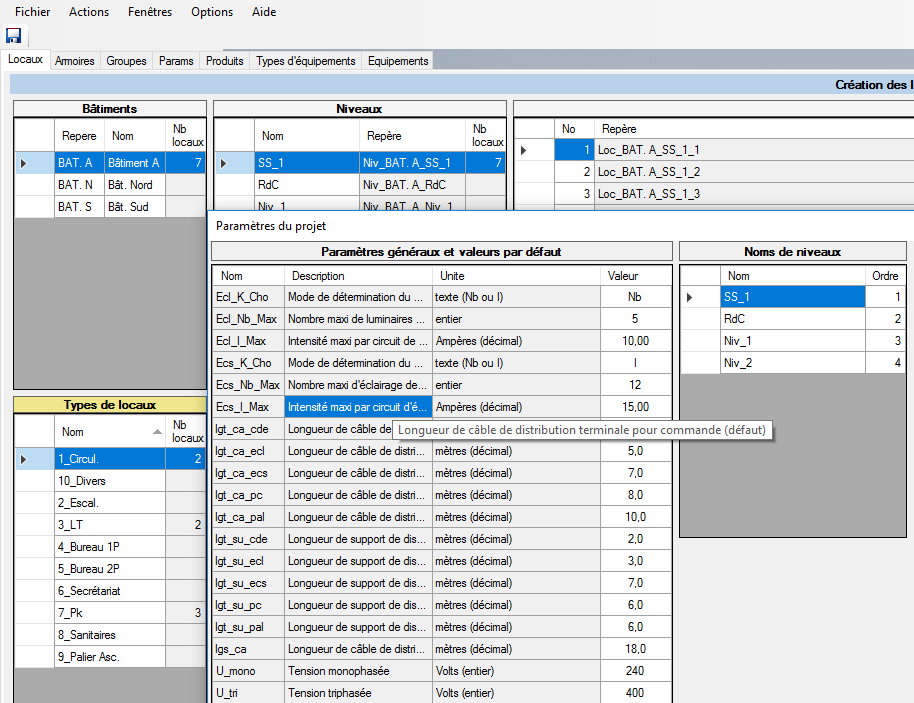
Task: Open the Aide menu
Action: point(264,12)
